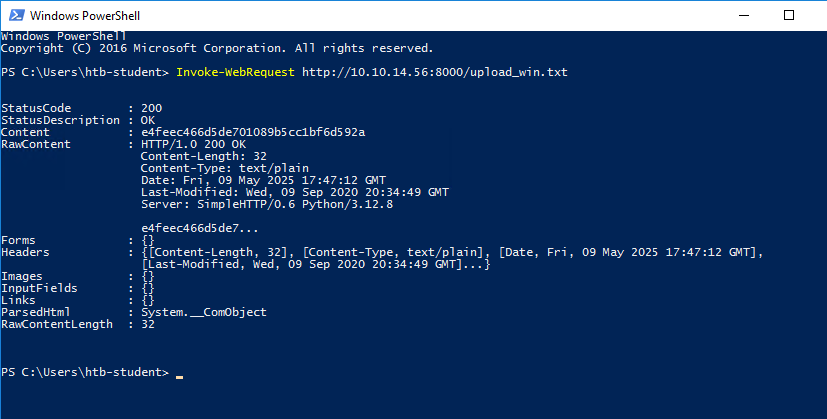
Task: Click the Copyright Microsoft Corporation line
Action: pos(217,48)
